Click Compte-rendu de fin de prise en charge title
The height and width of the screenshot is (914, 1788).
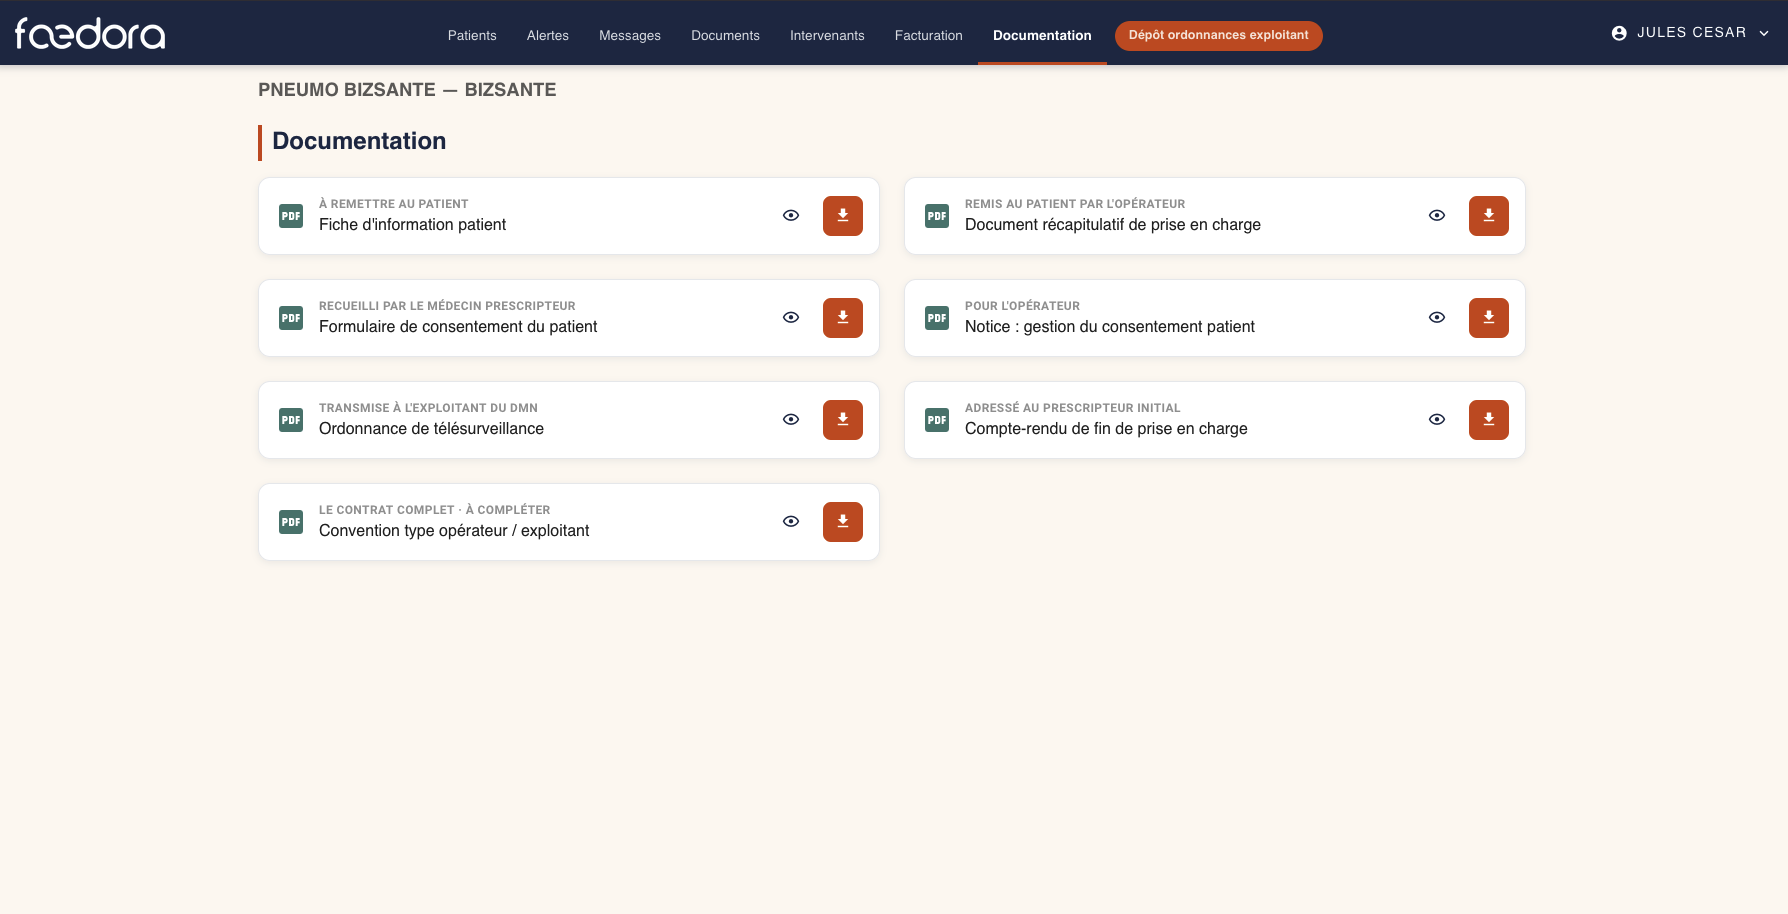pyautogui.click(x=1106, y=429)
